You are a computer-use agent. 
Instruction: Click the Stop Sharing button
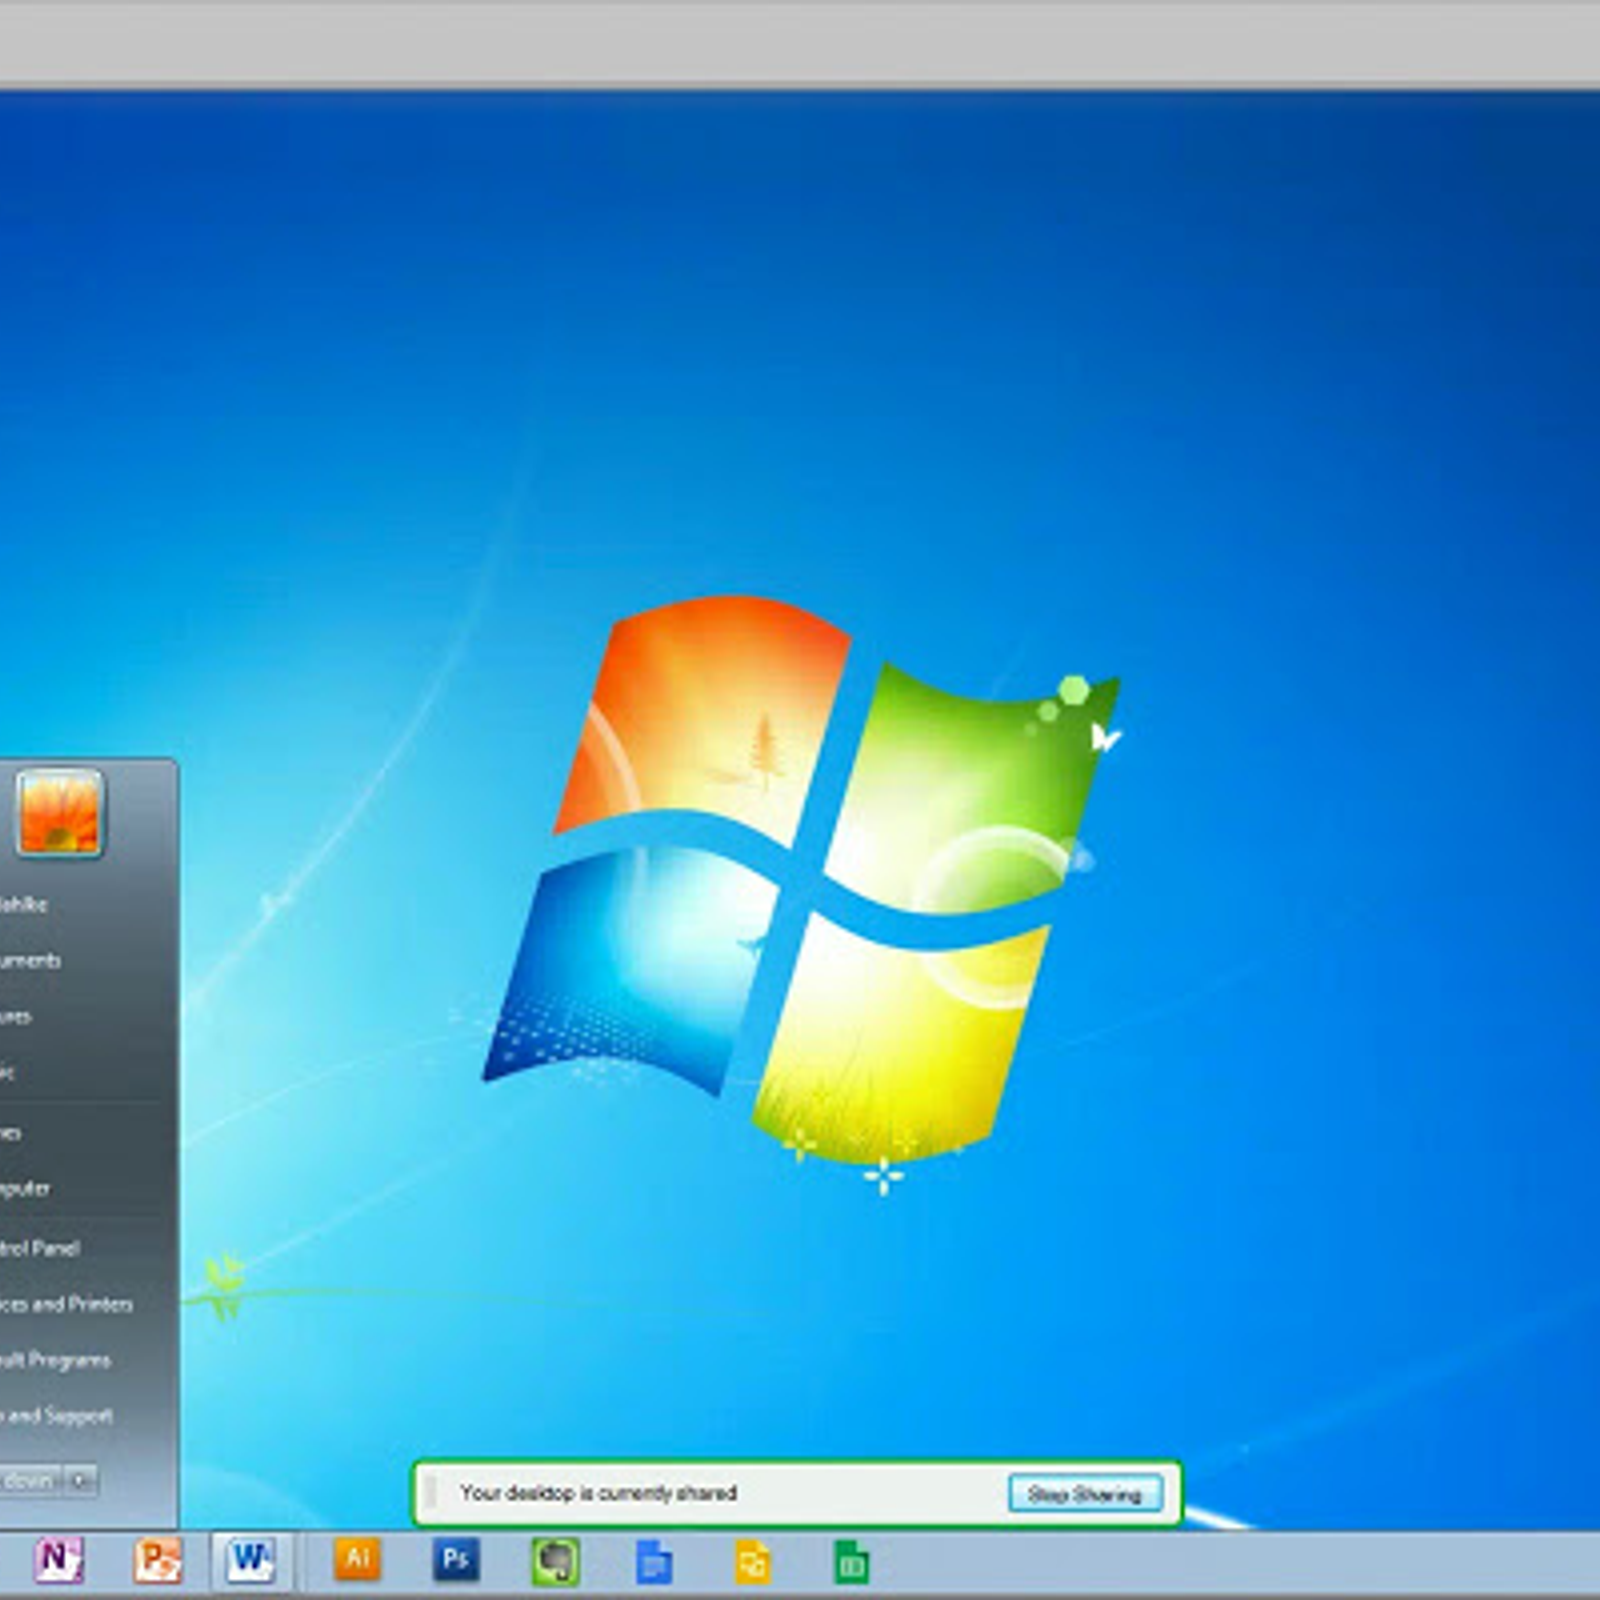click(1085, 1494)
